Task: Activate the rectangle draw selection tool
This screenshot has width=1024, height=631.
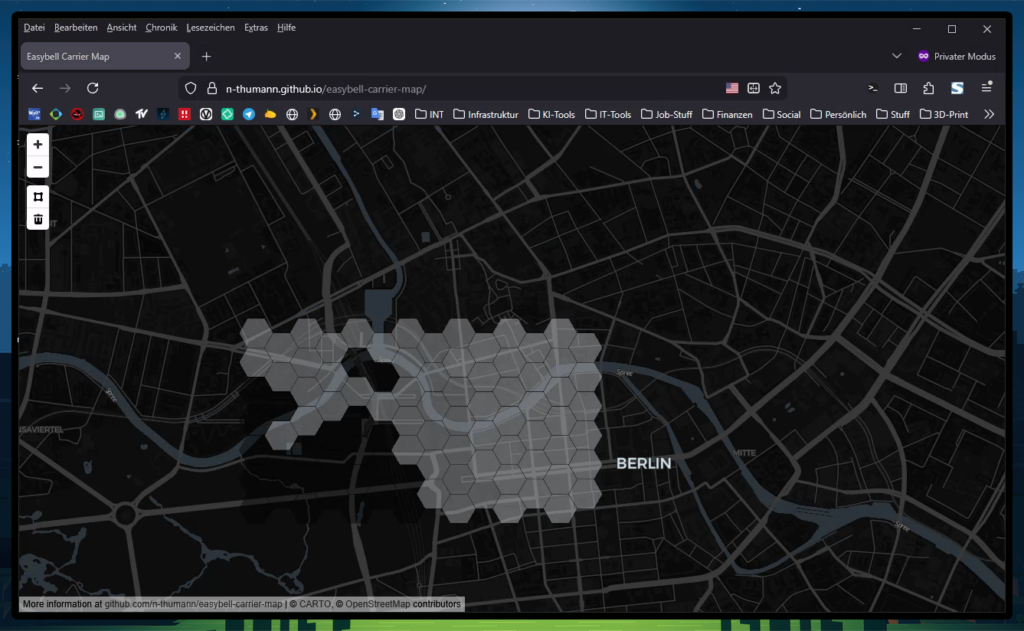Action: point(38,196)
